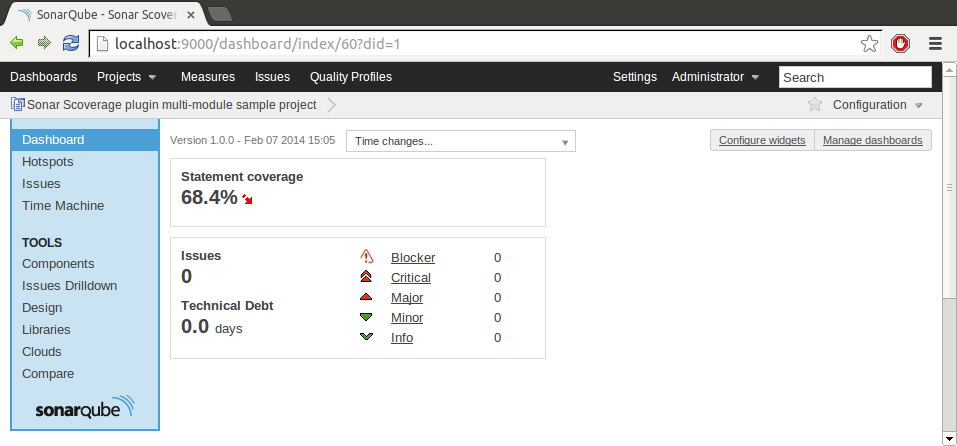Select Hotspots in the sidebar
The image size is (957, 446).
point(48,162)
